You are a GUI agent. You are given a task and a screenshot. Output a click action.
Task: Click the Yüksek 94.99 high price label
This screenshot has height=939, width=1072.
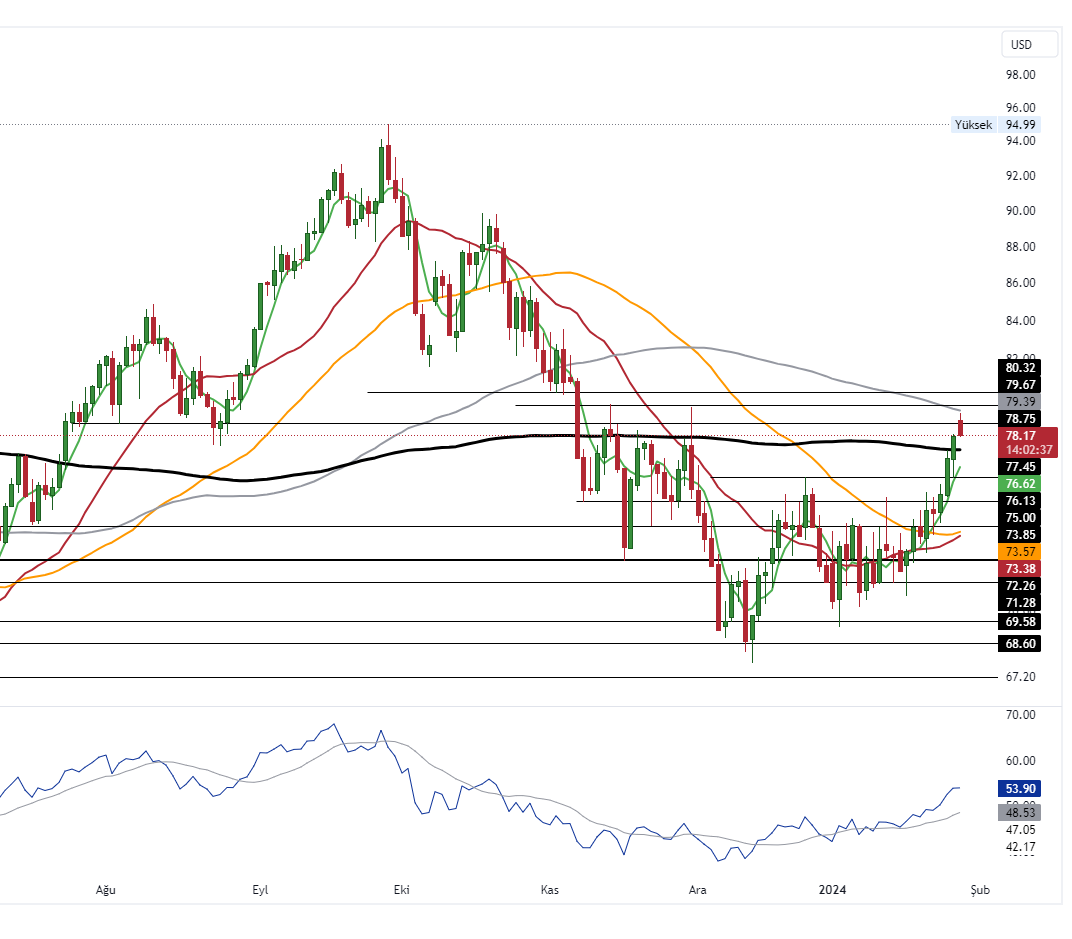click(x=996, y=125)
